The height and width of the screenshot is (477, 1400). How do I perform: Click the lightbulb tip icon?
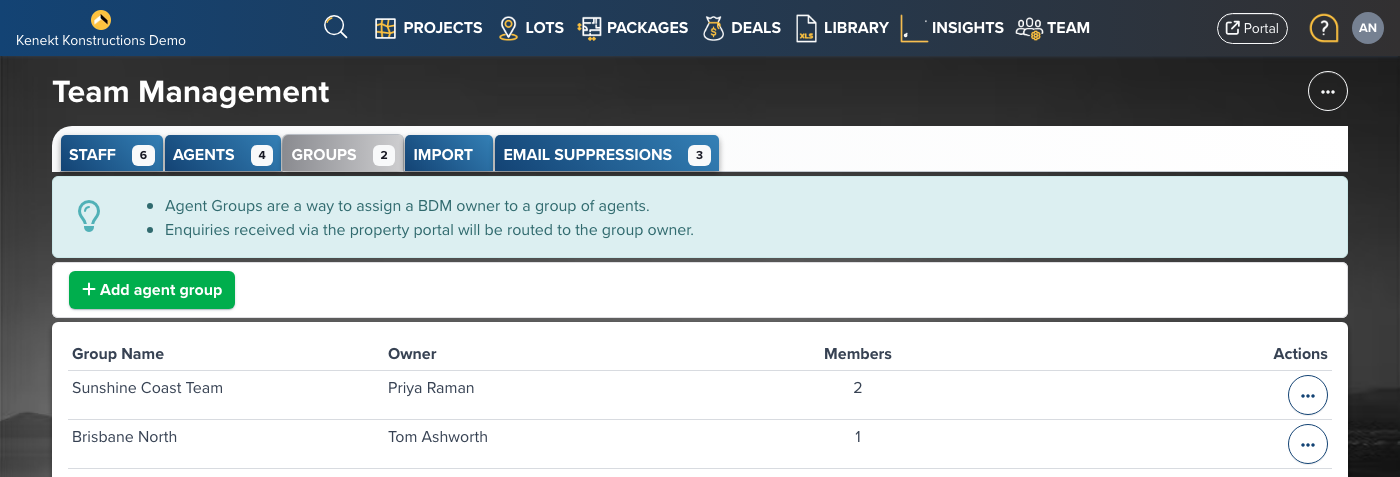coord(89,216)
